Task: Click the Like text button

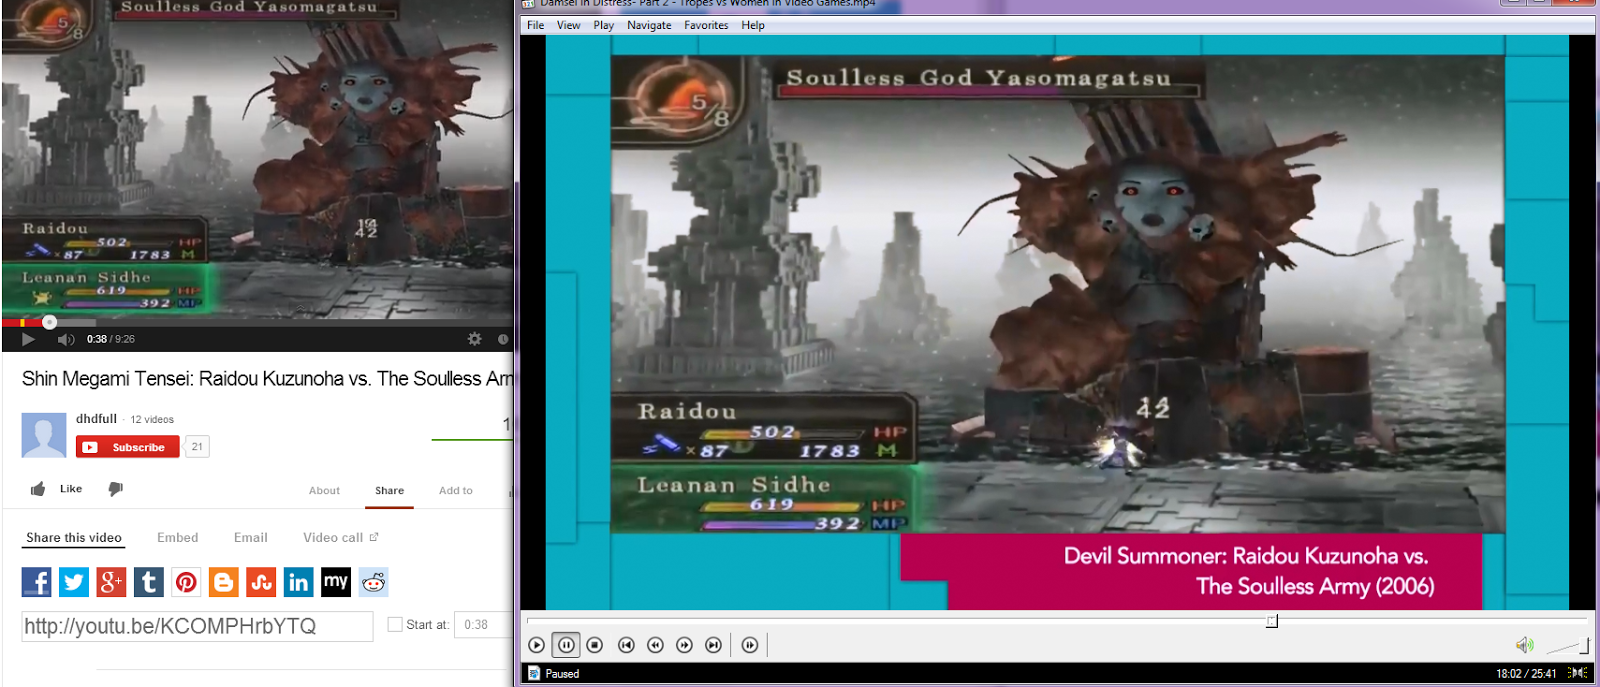Action: click(x=71, y=489)
